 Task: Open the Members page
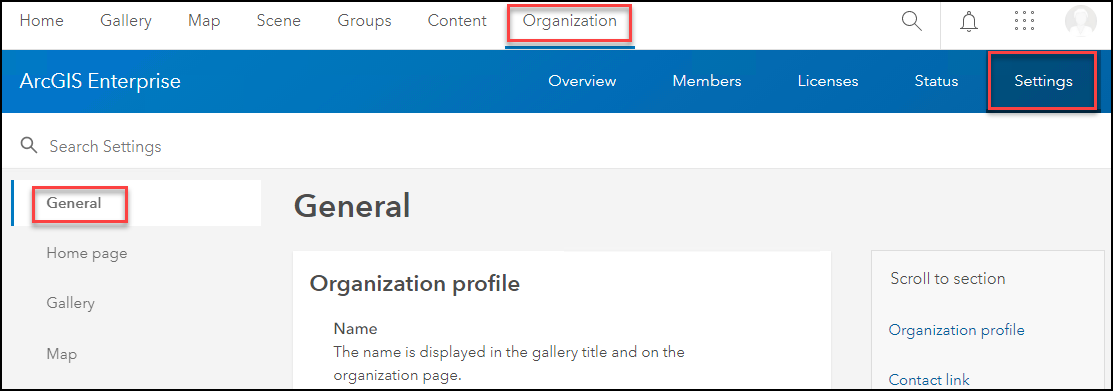707,81
